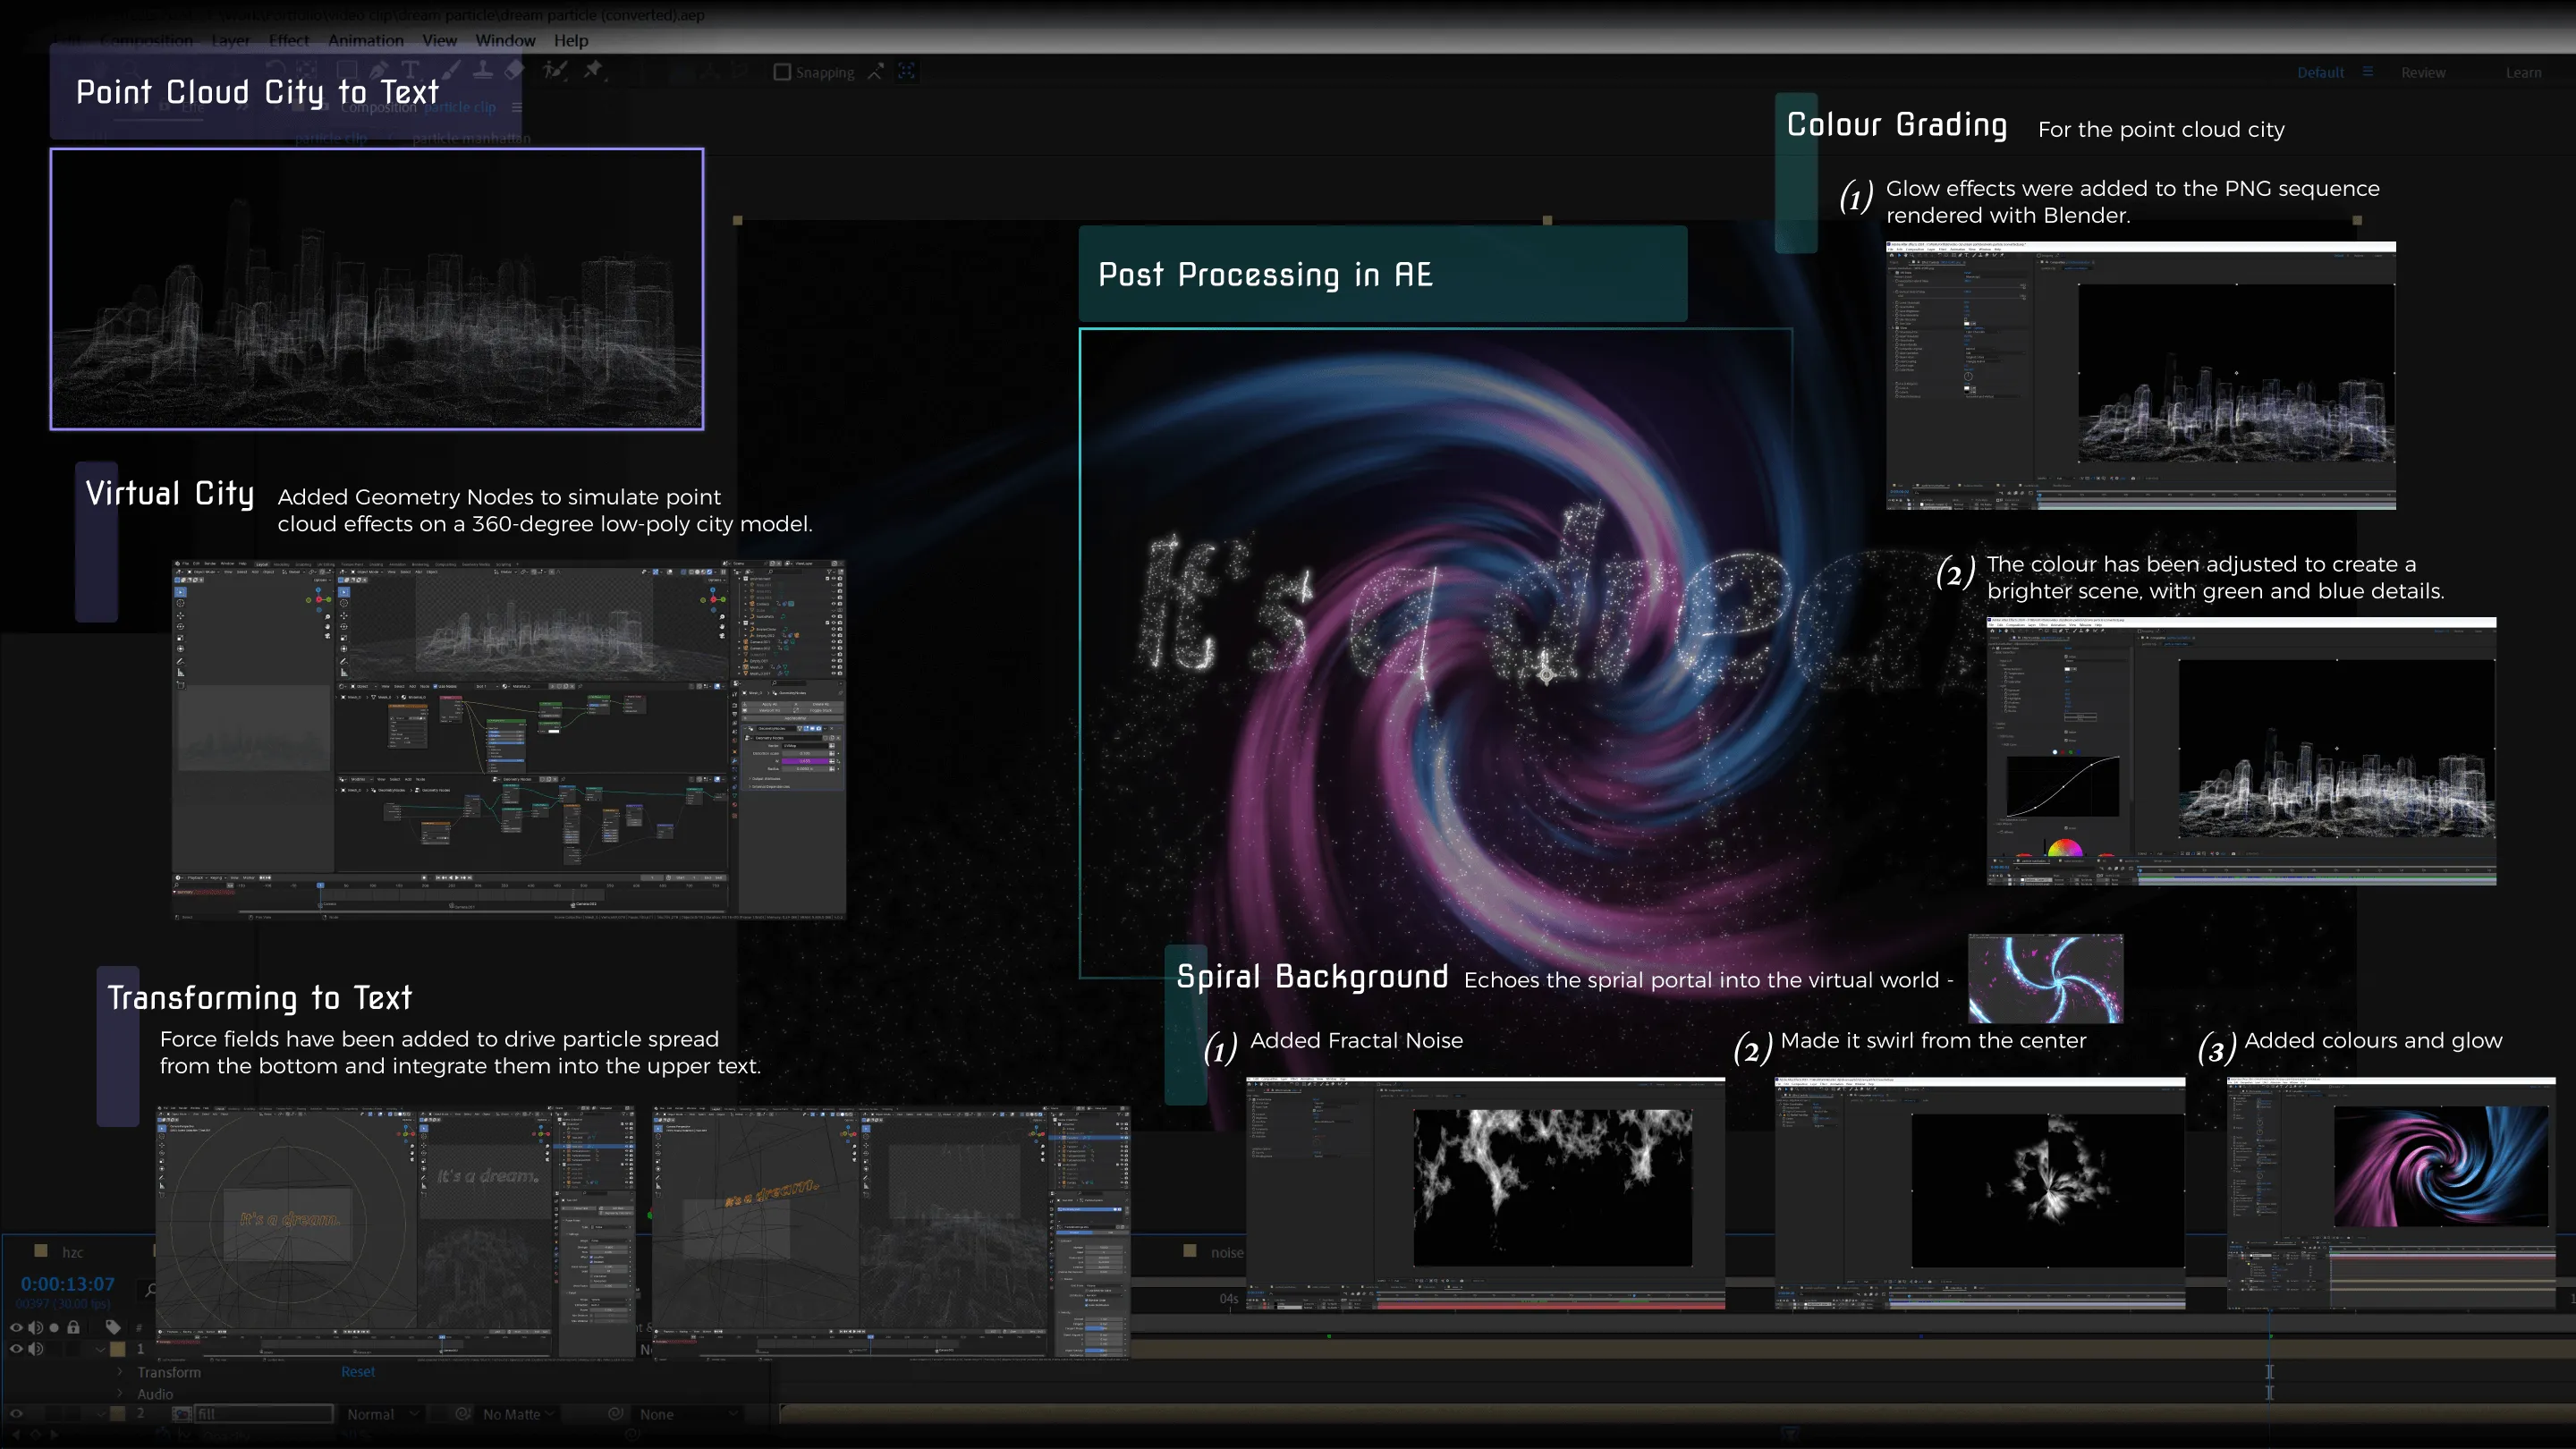Click the lock column icon in timeline header

pos(73,1327)
